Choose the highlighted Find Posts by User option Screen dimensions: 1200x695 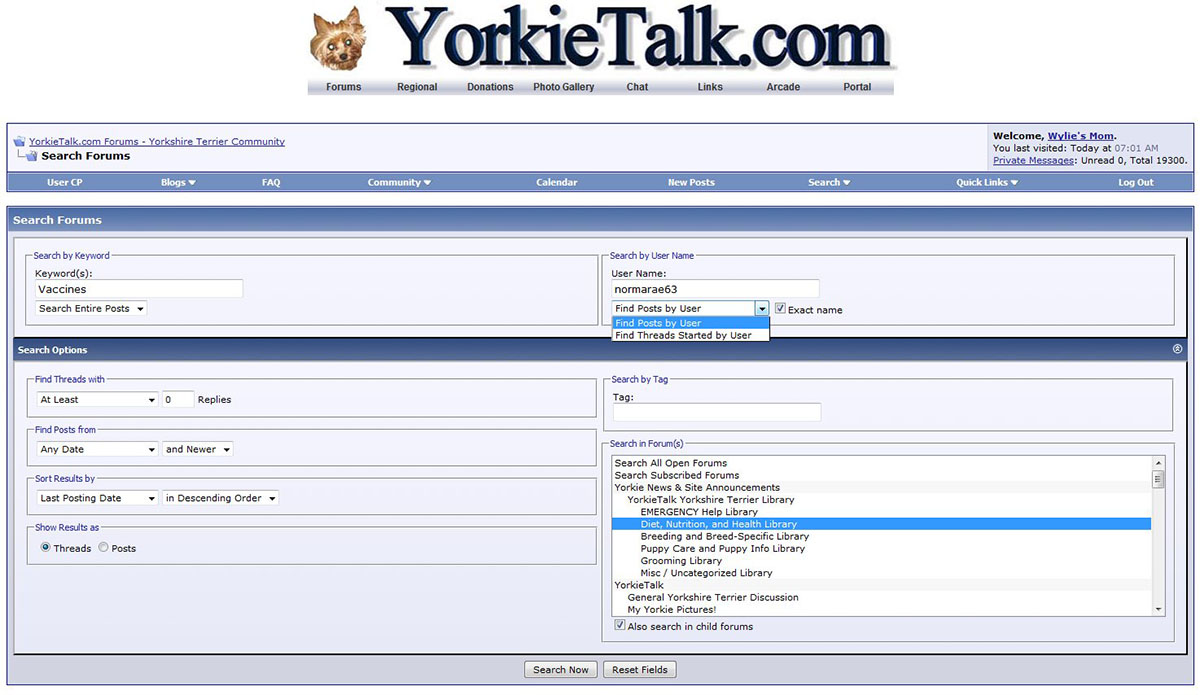[x=690, y=323]
